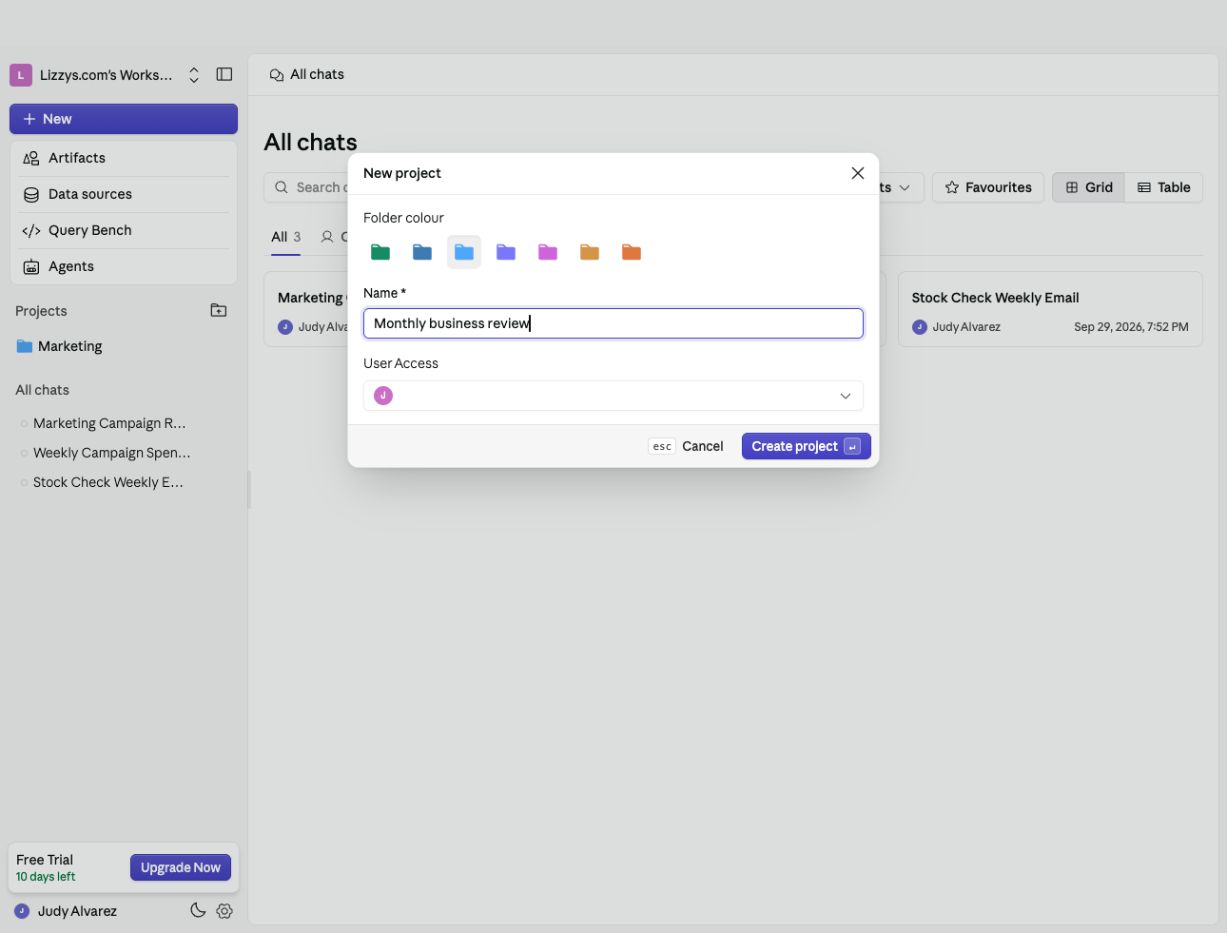Open the Stock Check Weekly Email card
This screenshot has height=933, width=1227.
click(1050, 309)
